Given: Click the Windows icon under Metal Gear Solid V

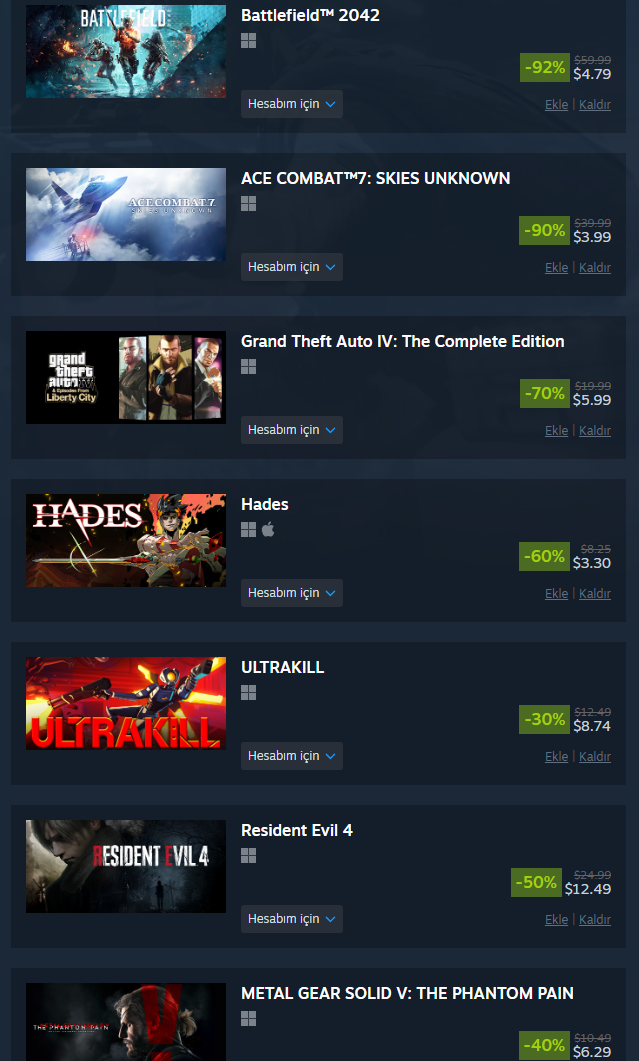Looking at the screenshot, I should 248,1019.
